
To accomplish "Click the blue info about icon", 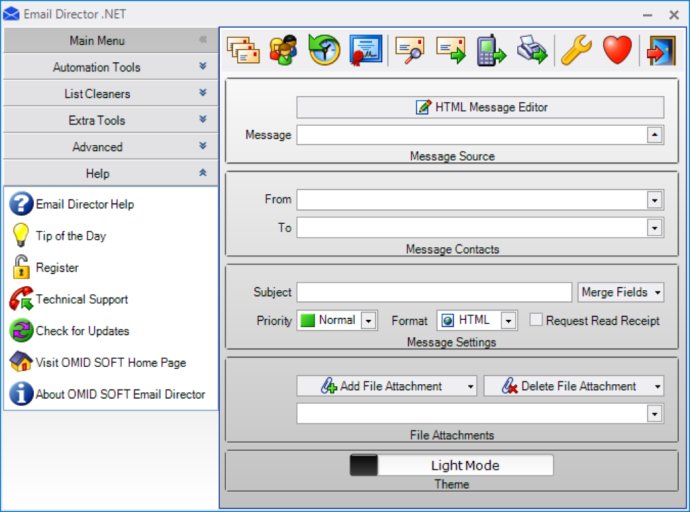I will pyautogui.click(x=21, y=393).
